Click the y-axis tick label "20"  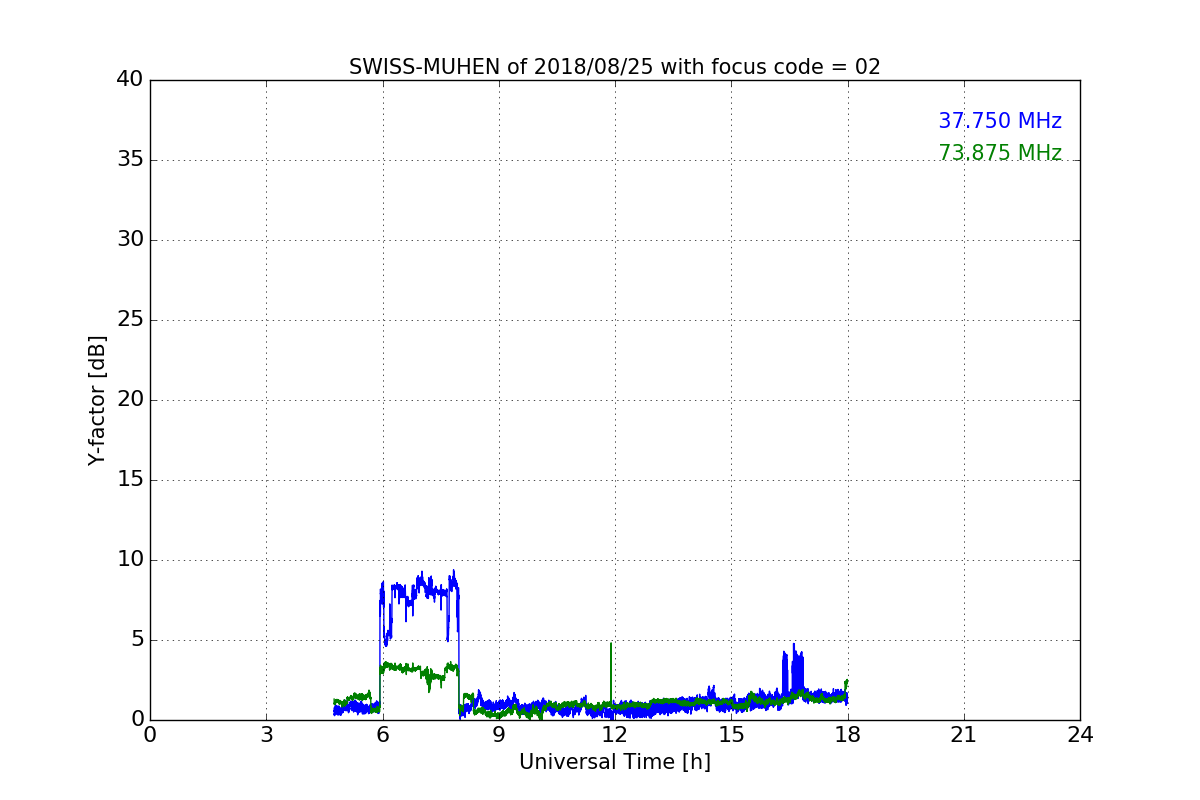(130, 400)
